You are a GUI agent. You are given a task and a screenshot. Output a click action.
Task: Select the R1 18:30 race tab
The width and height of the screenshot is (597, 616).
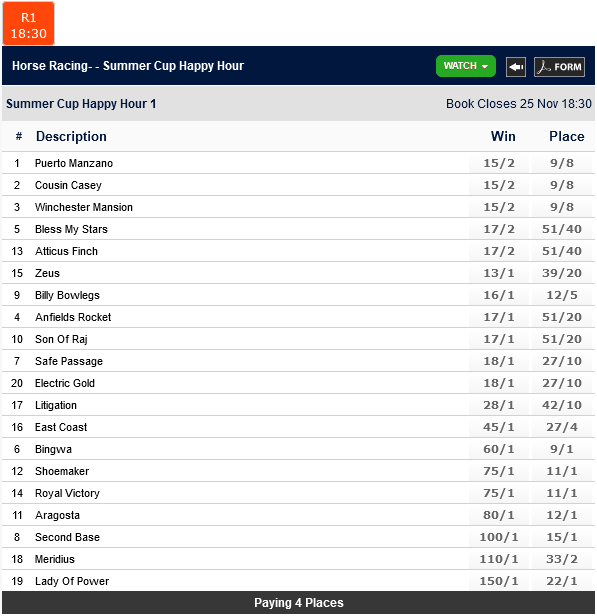point(28,24)
